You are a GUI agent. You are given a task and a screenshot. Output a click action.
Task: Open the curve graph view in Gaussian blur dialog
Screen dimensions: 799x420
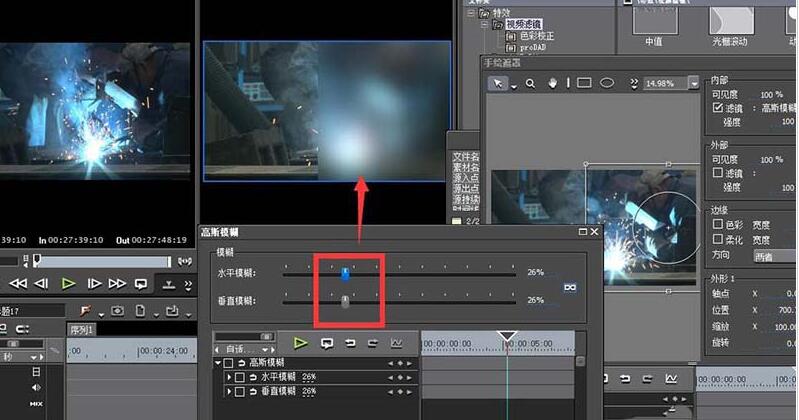pyautogui.click(x=396, y=344)
